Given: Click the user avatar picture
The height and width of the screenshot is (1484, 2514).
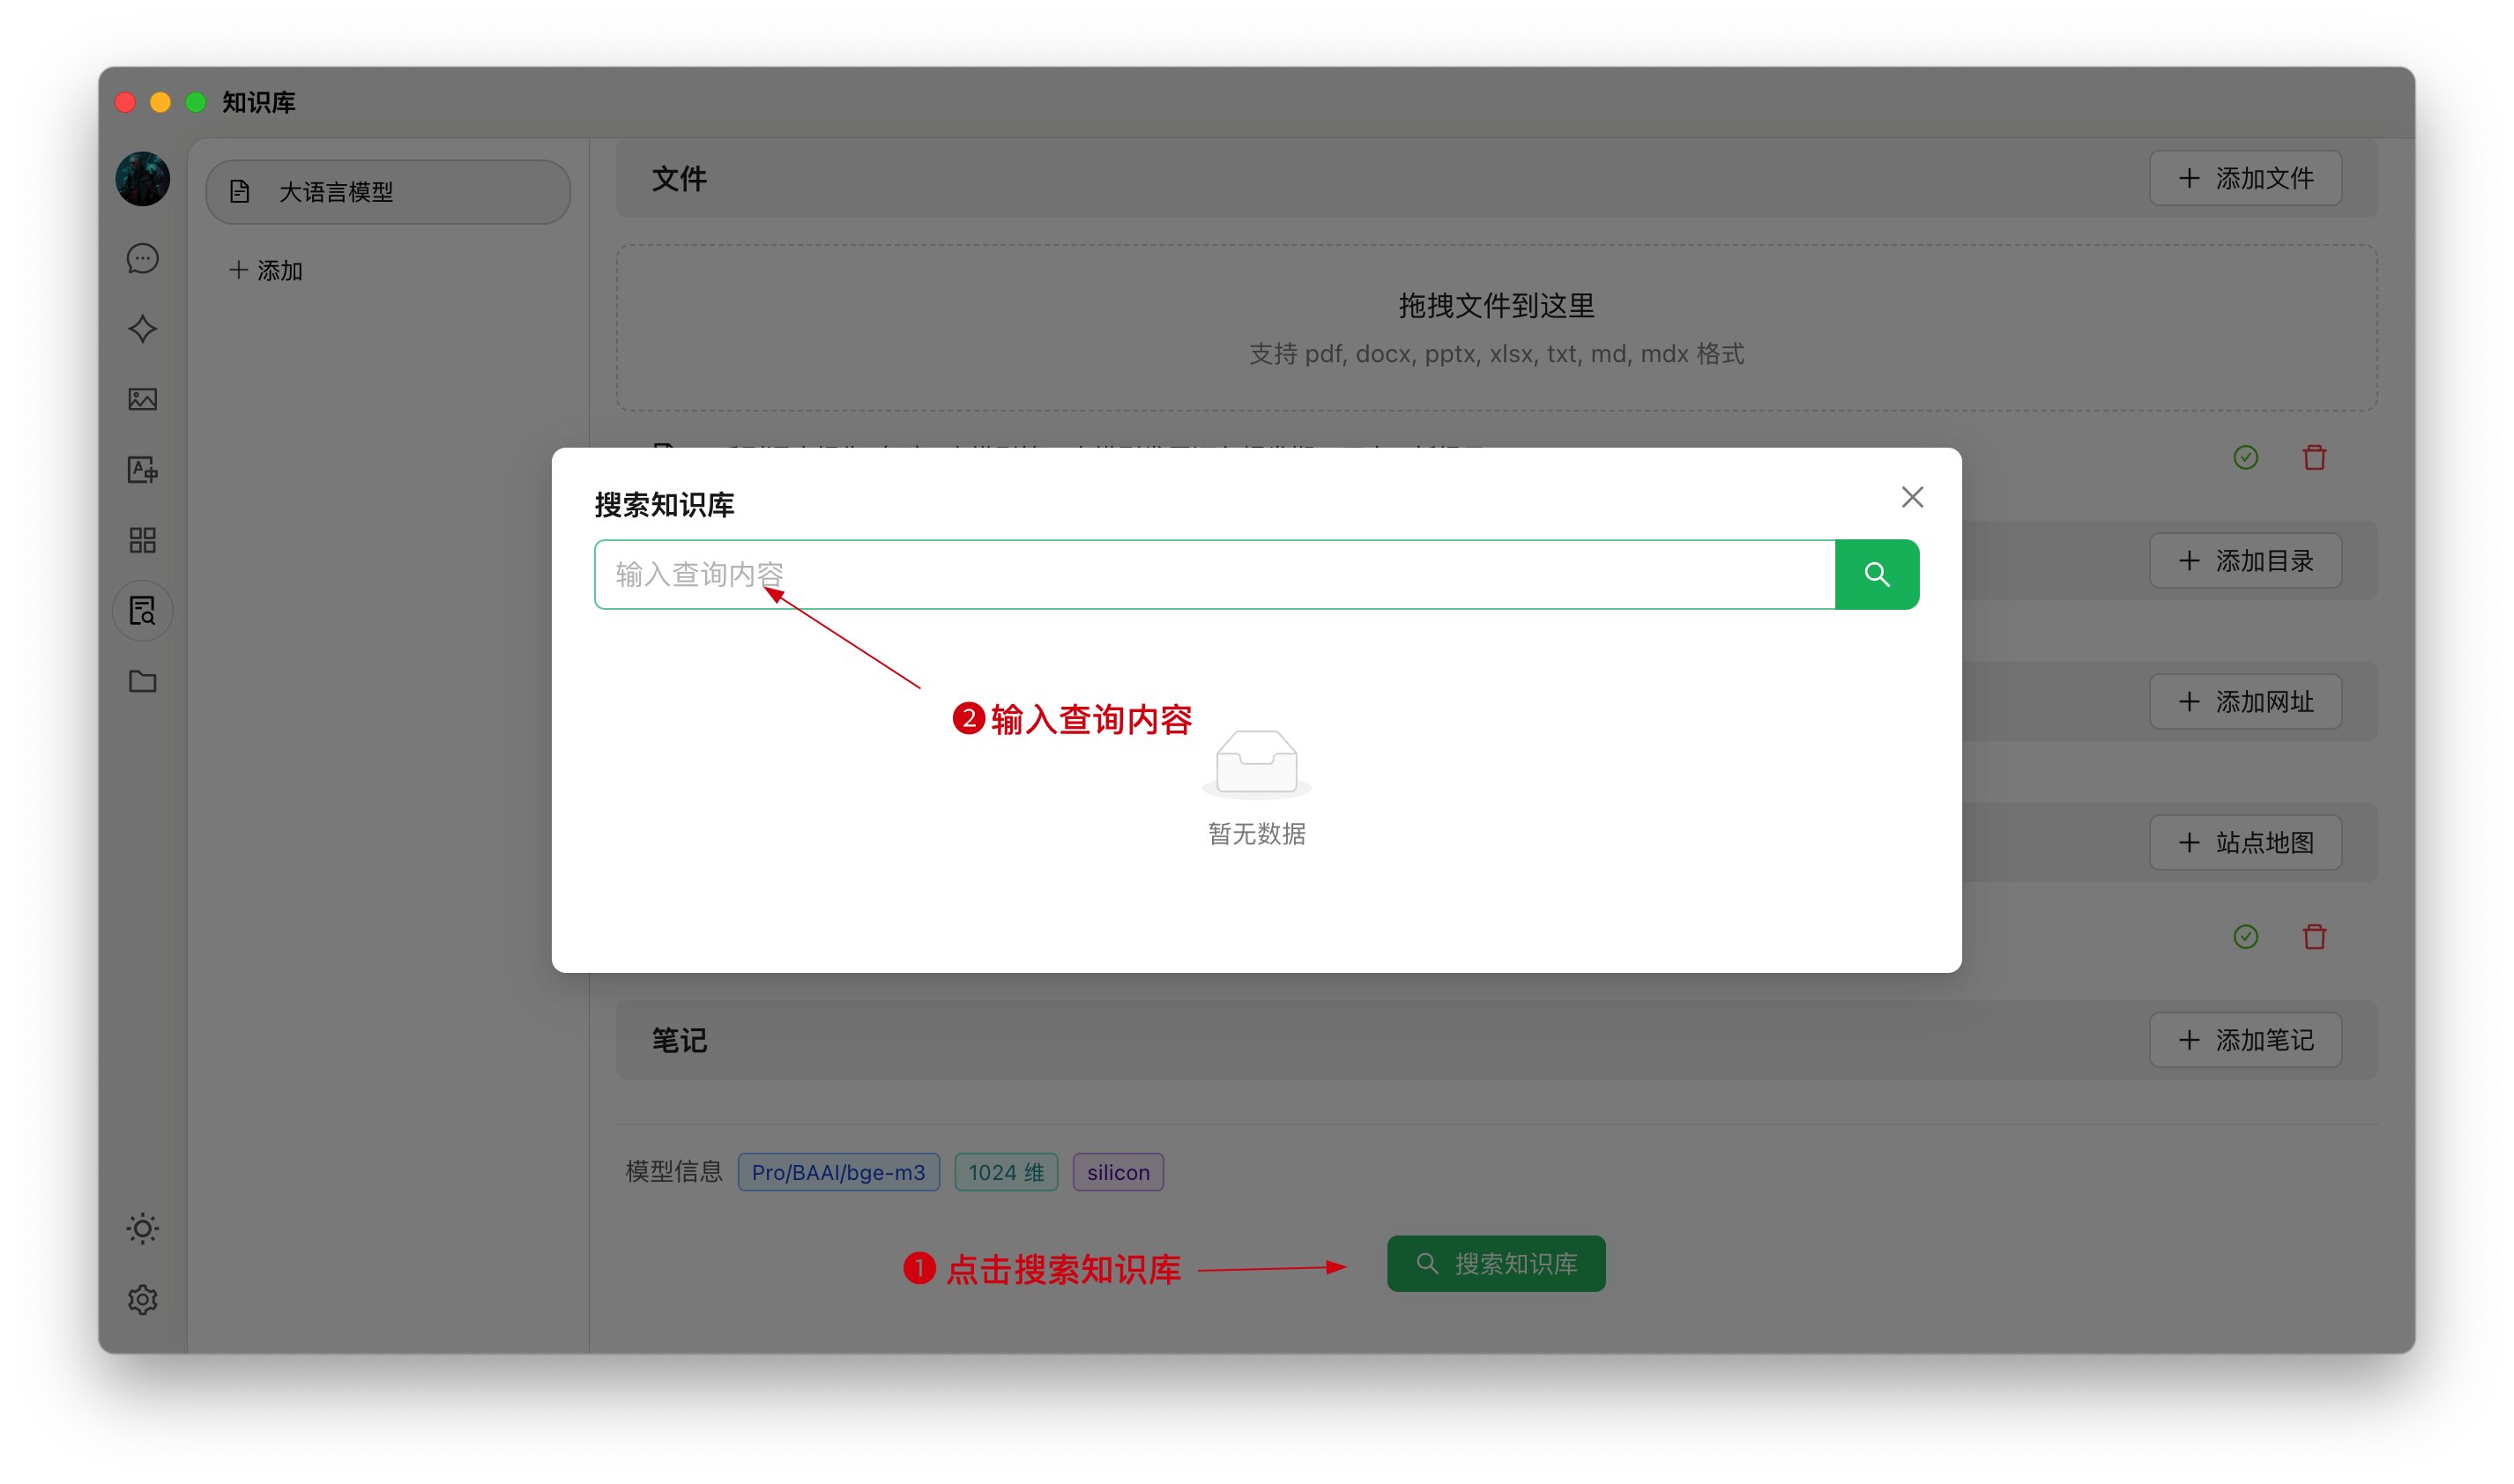Looking at the screenshot, I should tap(143, 179).
